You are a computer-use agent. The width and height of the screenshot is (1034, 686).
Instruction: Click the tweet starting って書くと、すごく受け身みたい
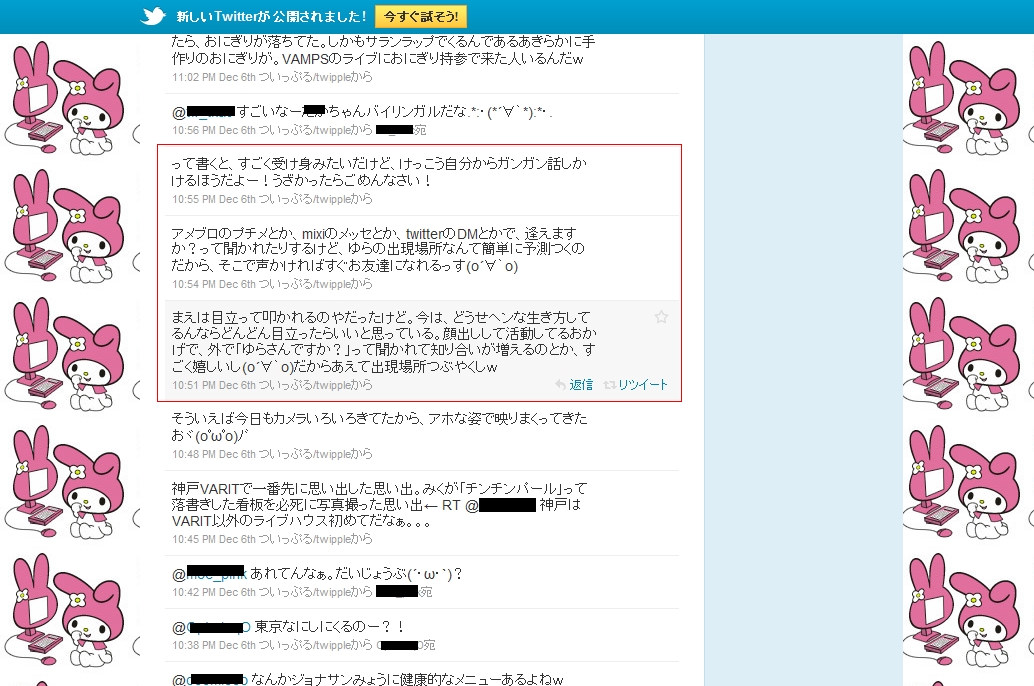pyautogui.click(x=379, y=172)
